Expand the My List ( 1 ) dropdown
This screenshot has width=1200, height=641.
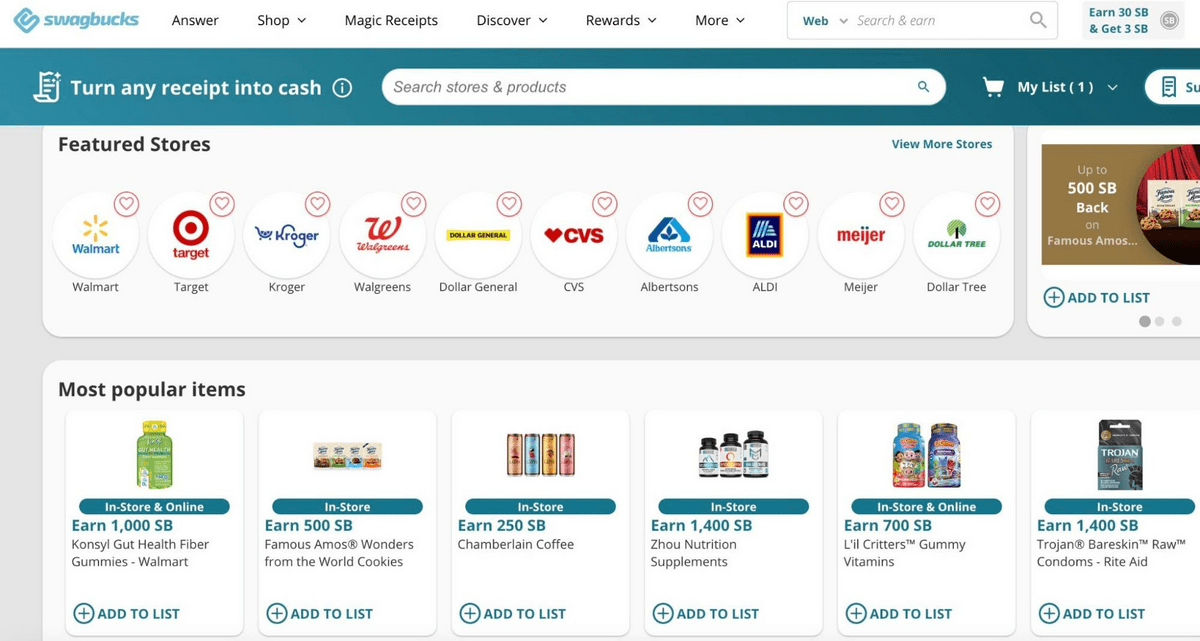[x=1067, y=87]
